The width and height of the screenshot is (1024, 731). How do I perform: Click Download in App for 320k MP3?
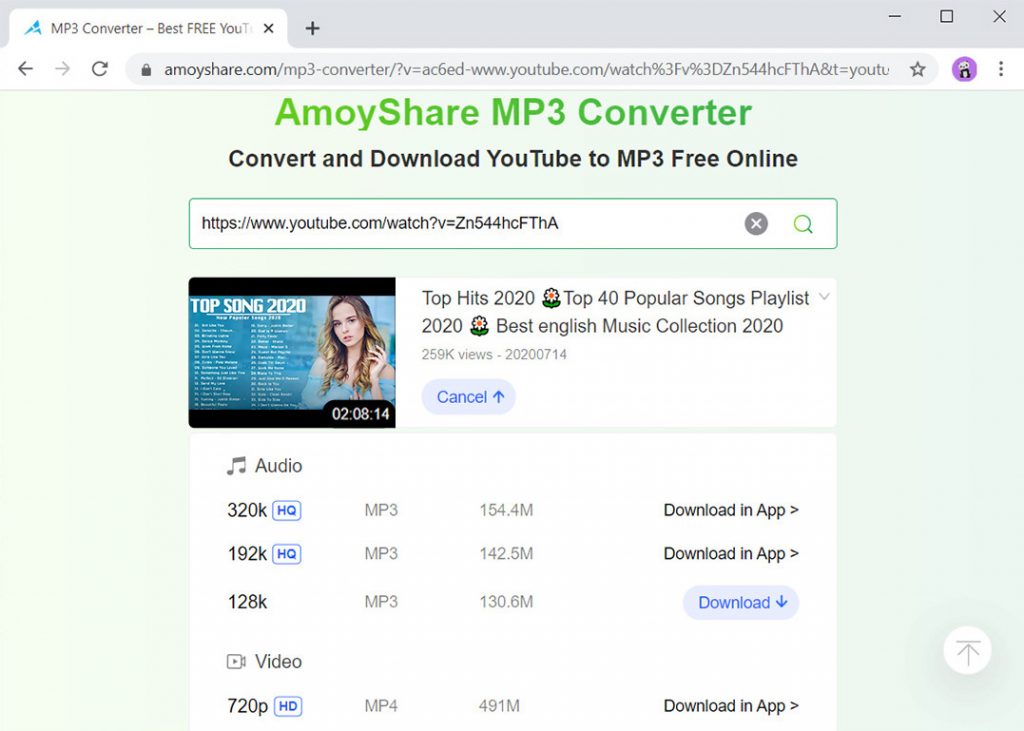click(x=731, y=510)
